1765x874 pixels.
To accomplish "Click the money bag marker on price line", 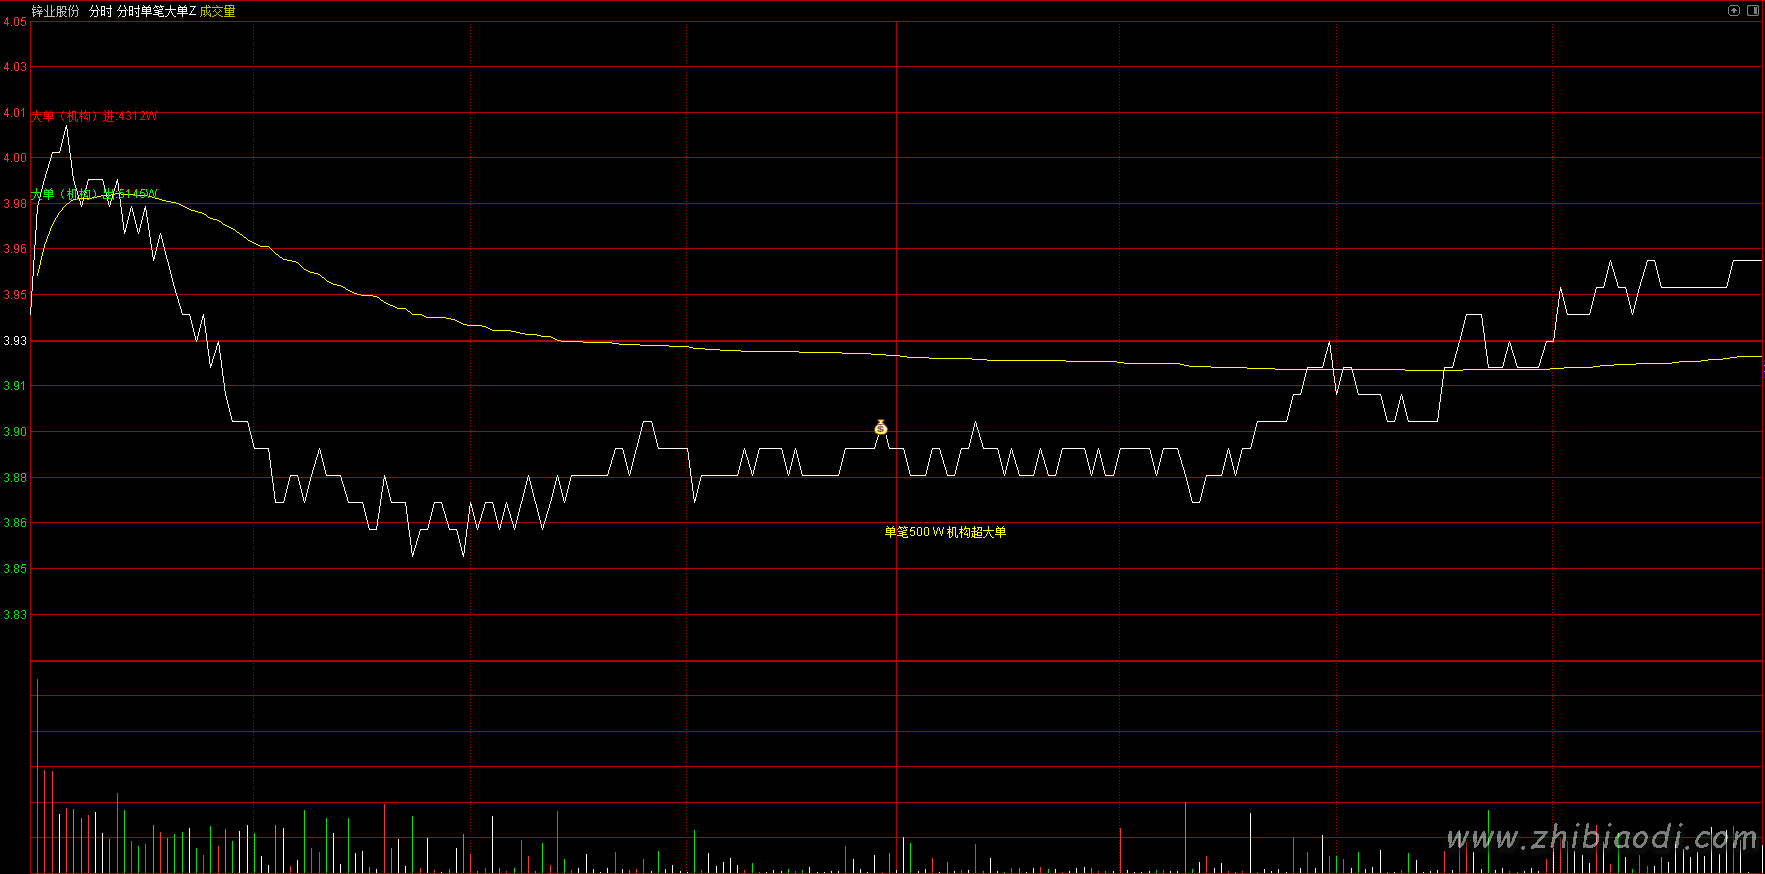I will tap(881, 428).
